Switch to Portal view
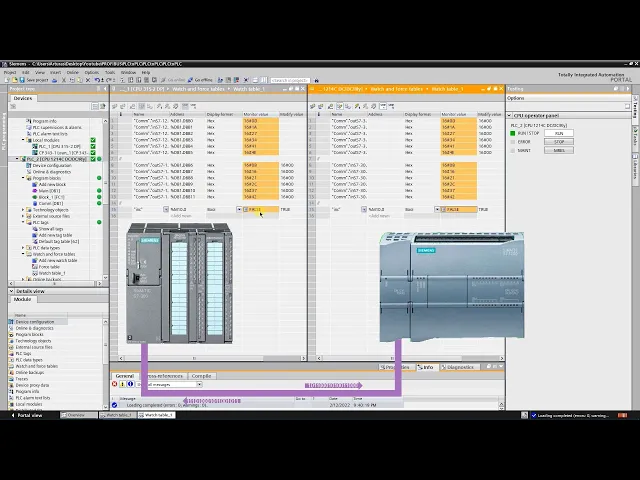The width and height of the screenshot is (640, 480). pos(27,415)
